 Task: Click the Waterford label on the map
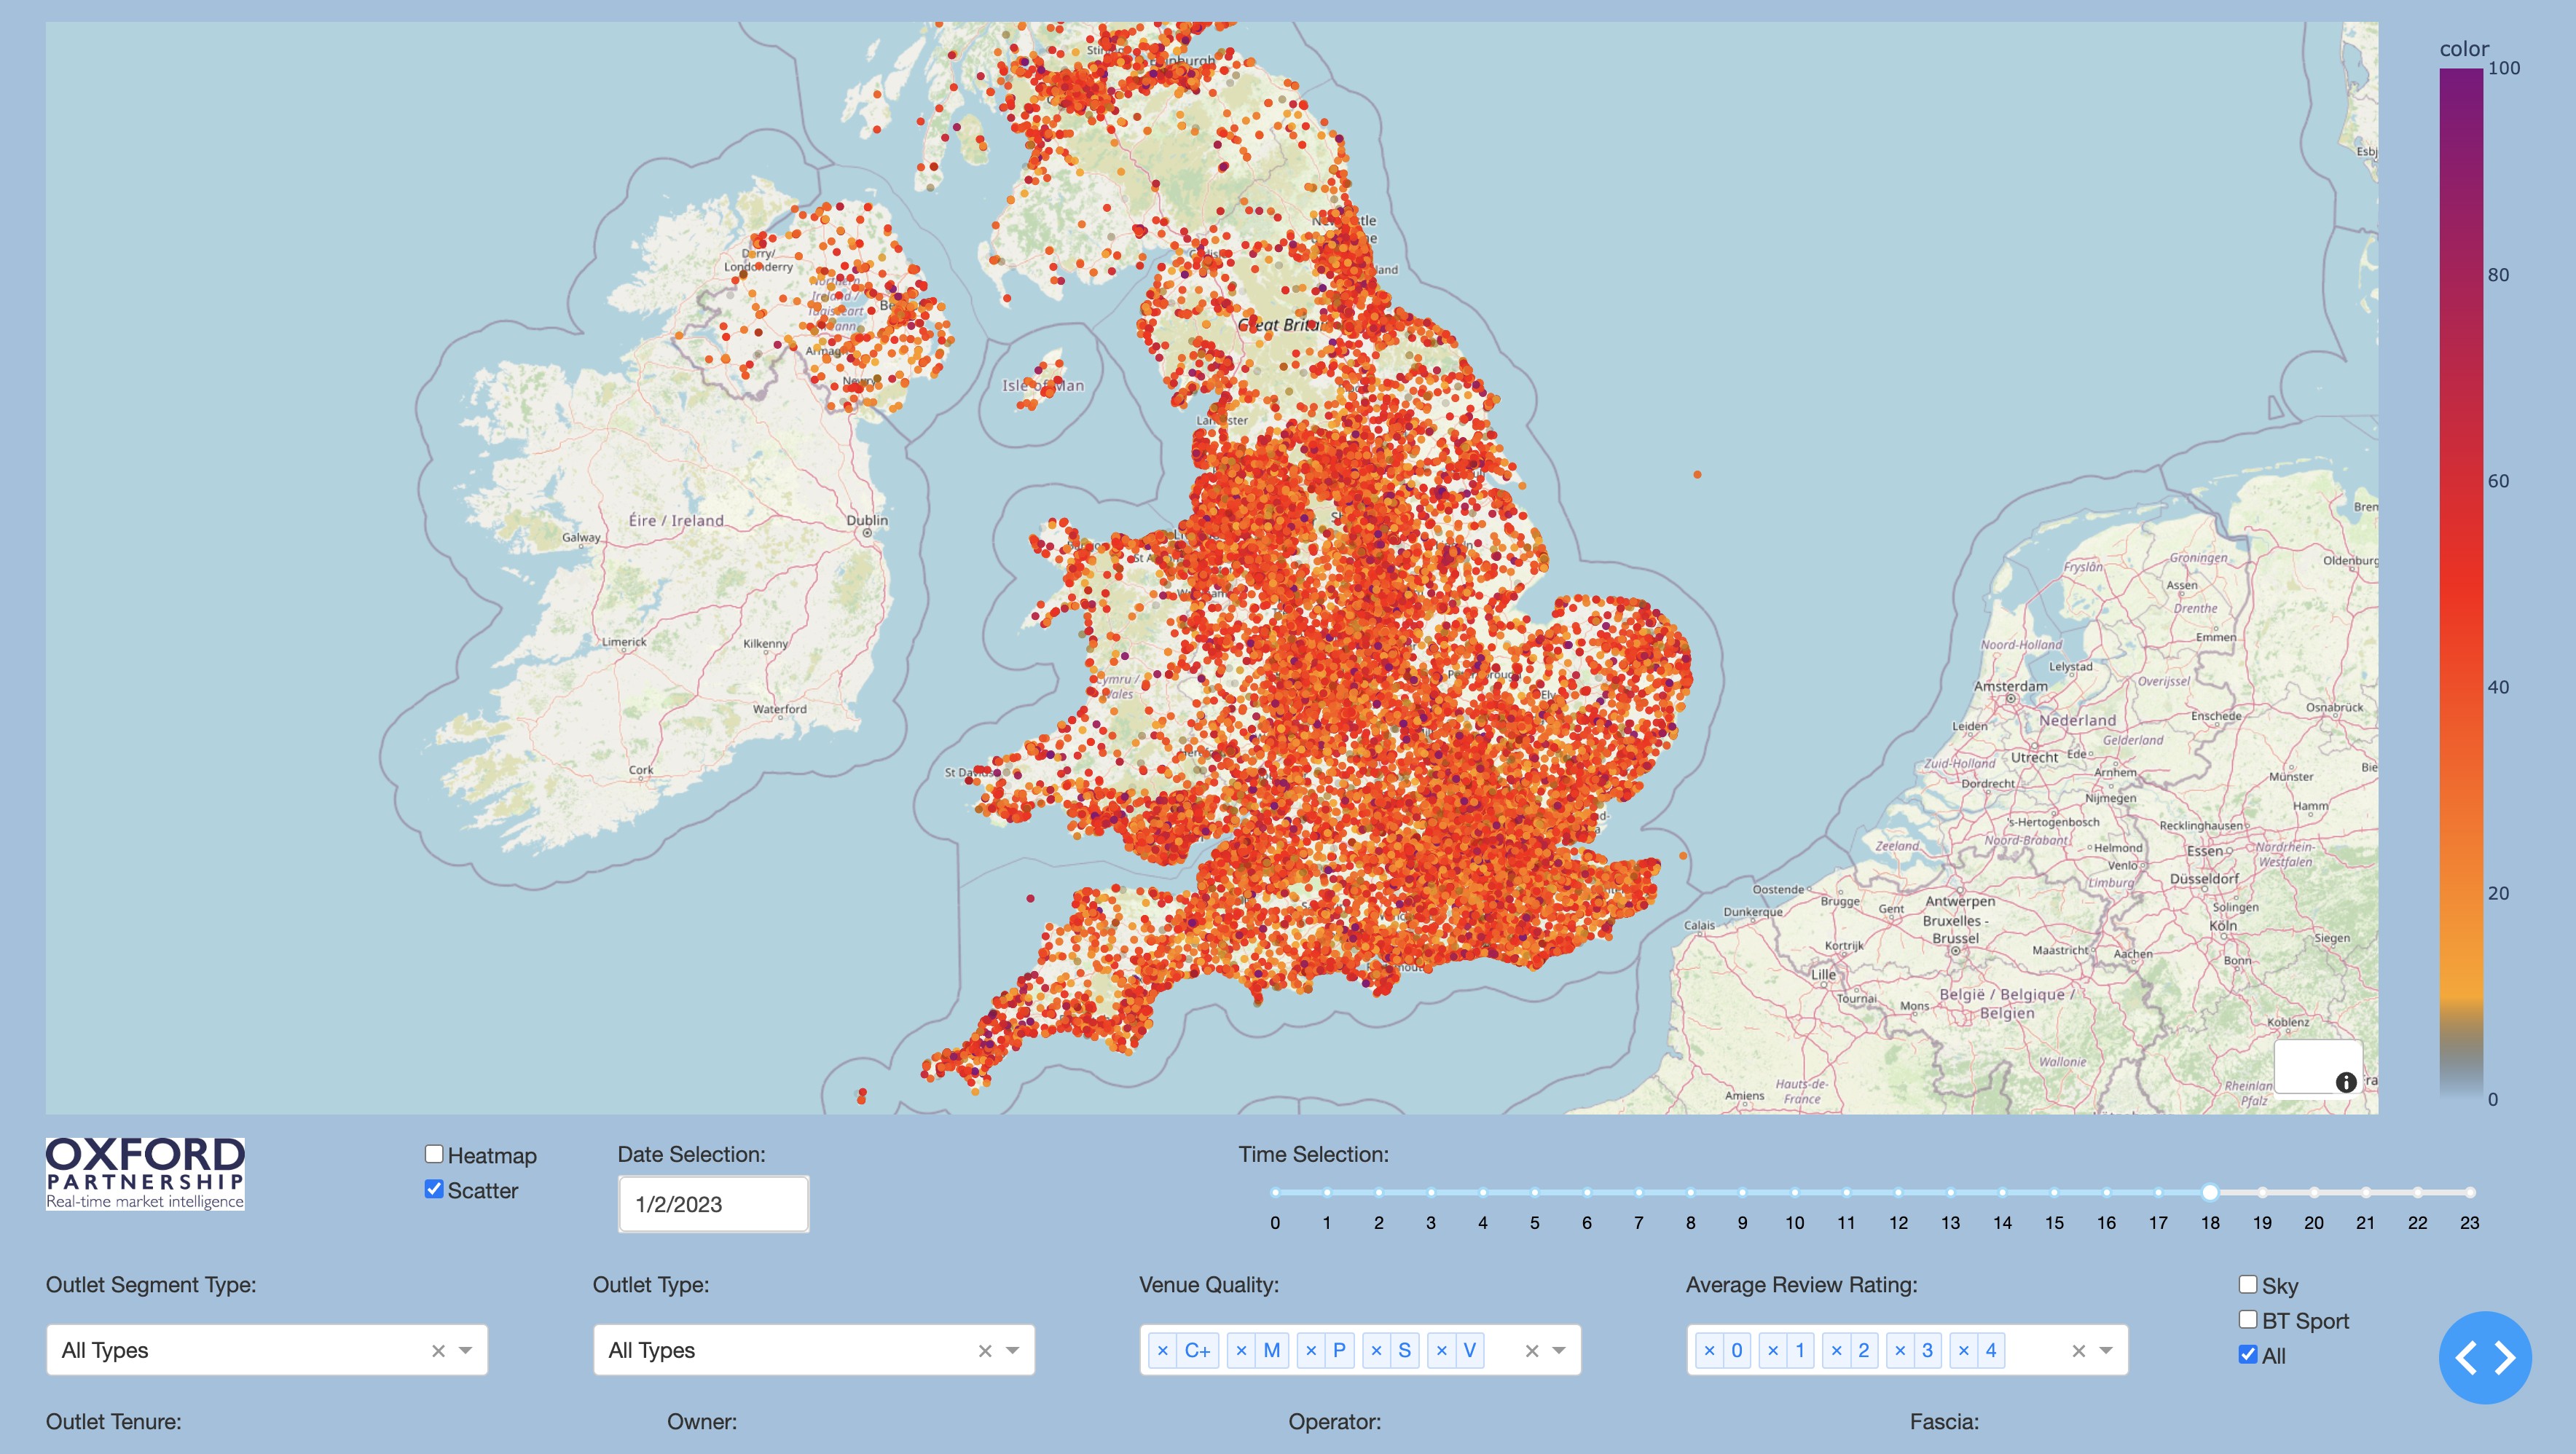(x=779, y=709)
